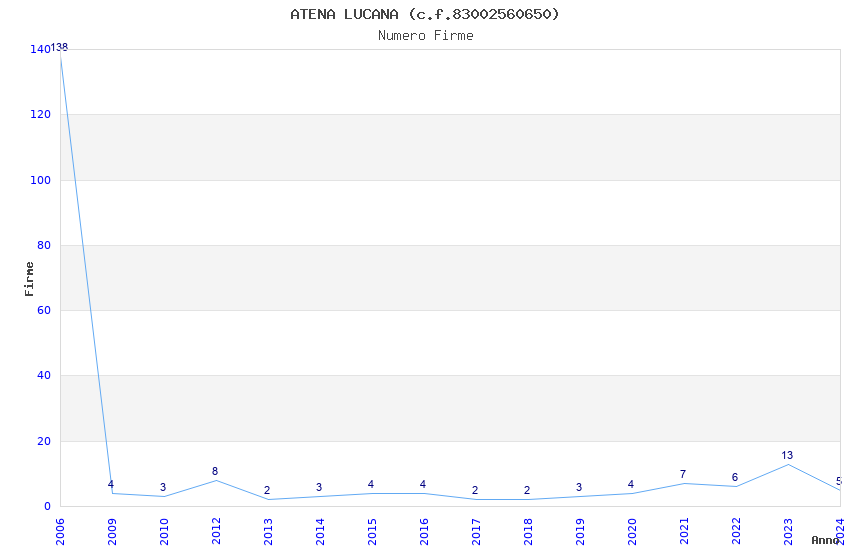Select the value label 3 above 2010
Image resolution: width=850 pixels, height=550 pixels.
coord(163,488)
